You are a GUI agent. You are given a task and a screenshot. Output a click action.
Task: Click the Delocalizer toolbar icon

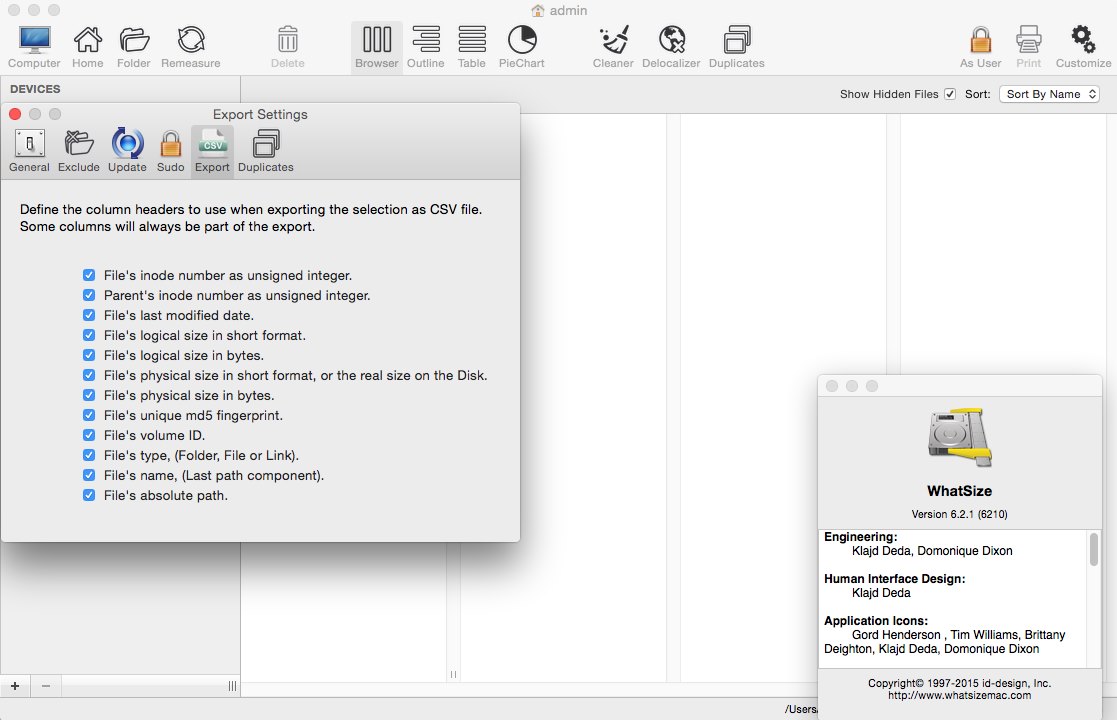pos(672,47)
